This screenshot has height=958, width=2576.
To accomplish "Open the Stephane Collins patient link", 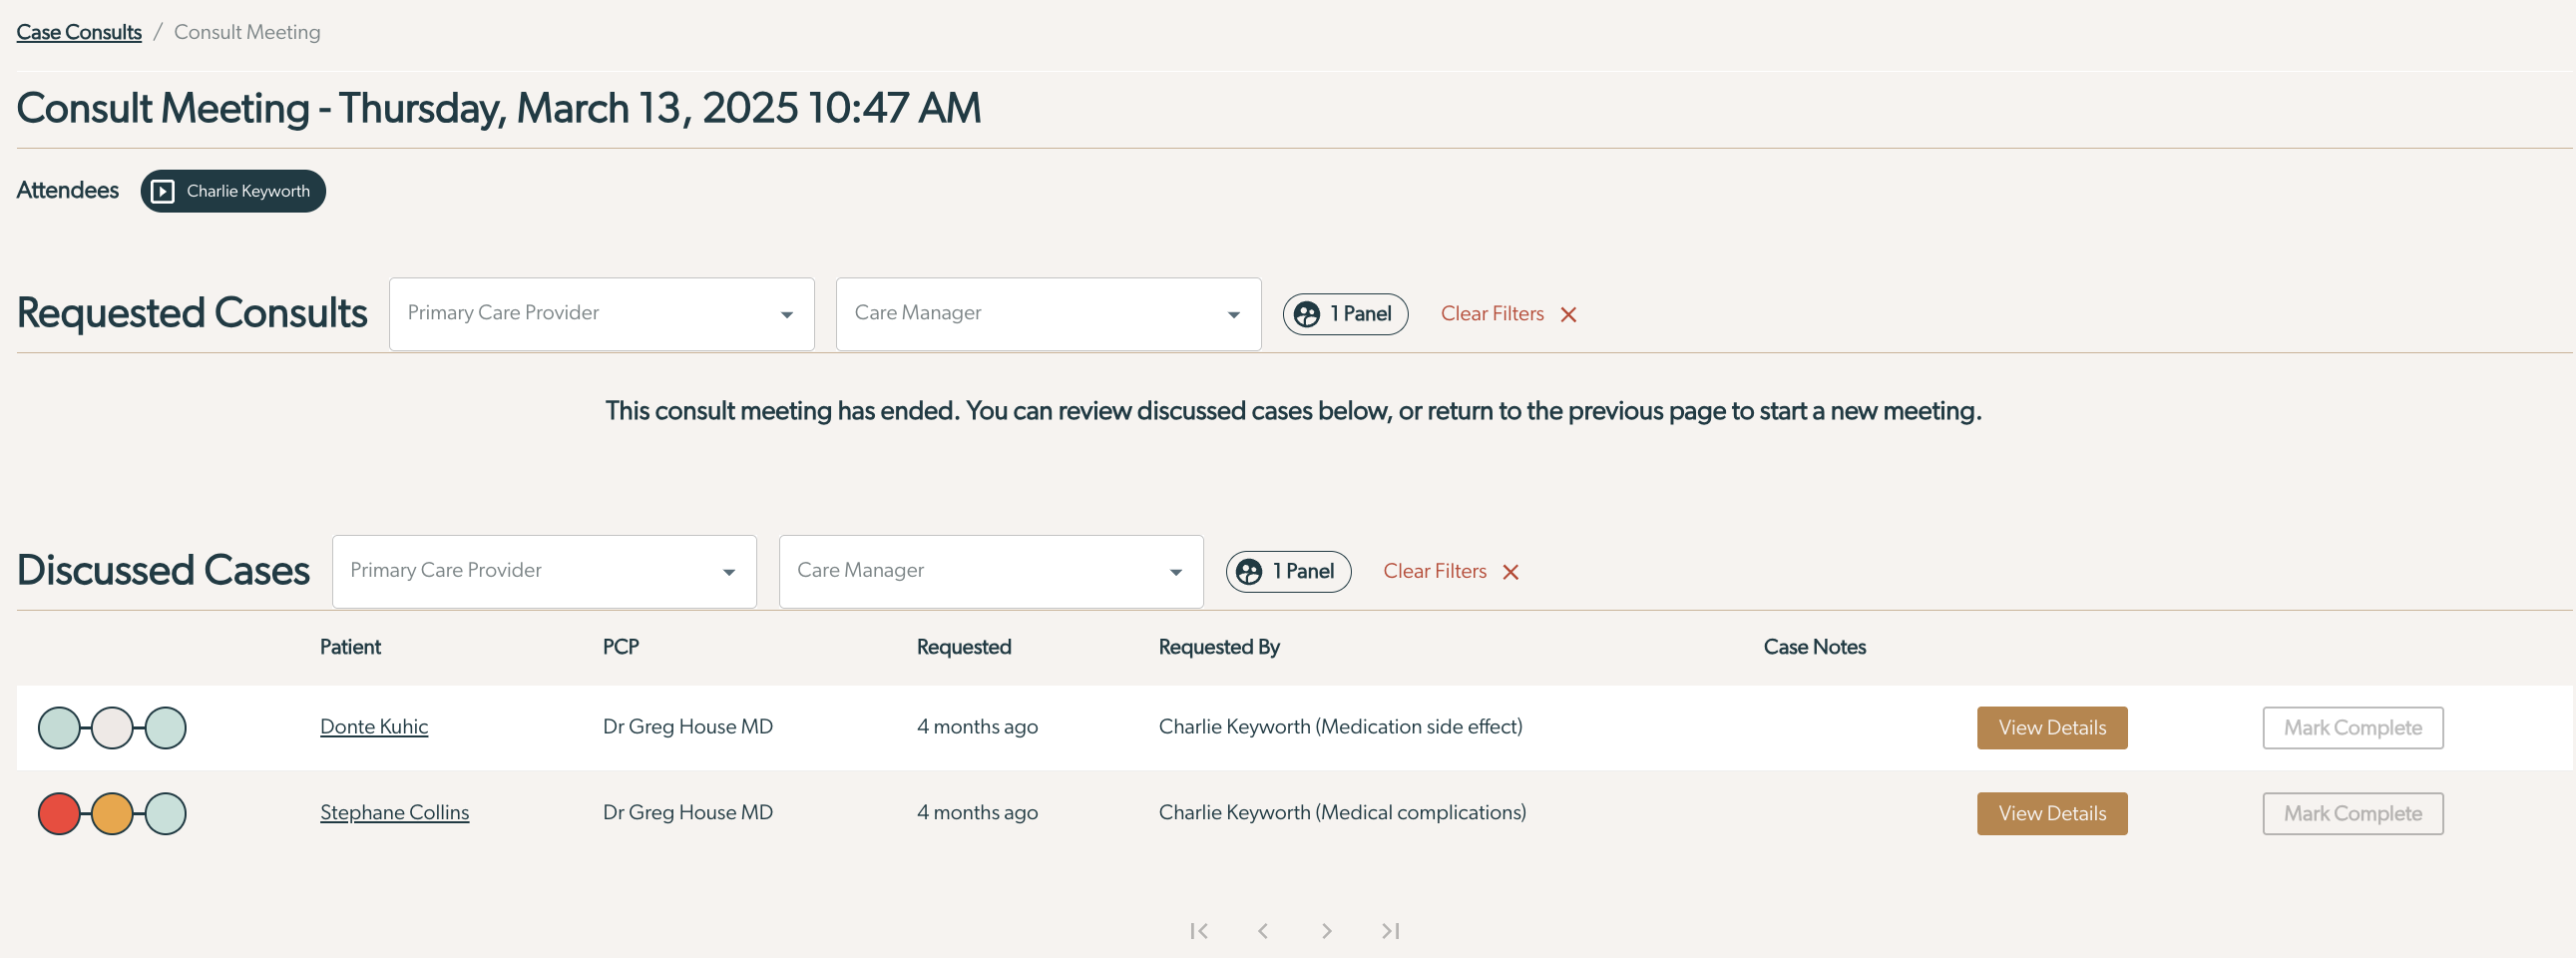I will click(x=394, y=813).
